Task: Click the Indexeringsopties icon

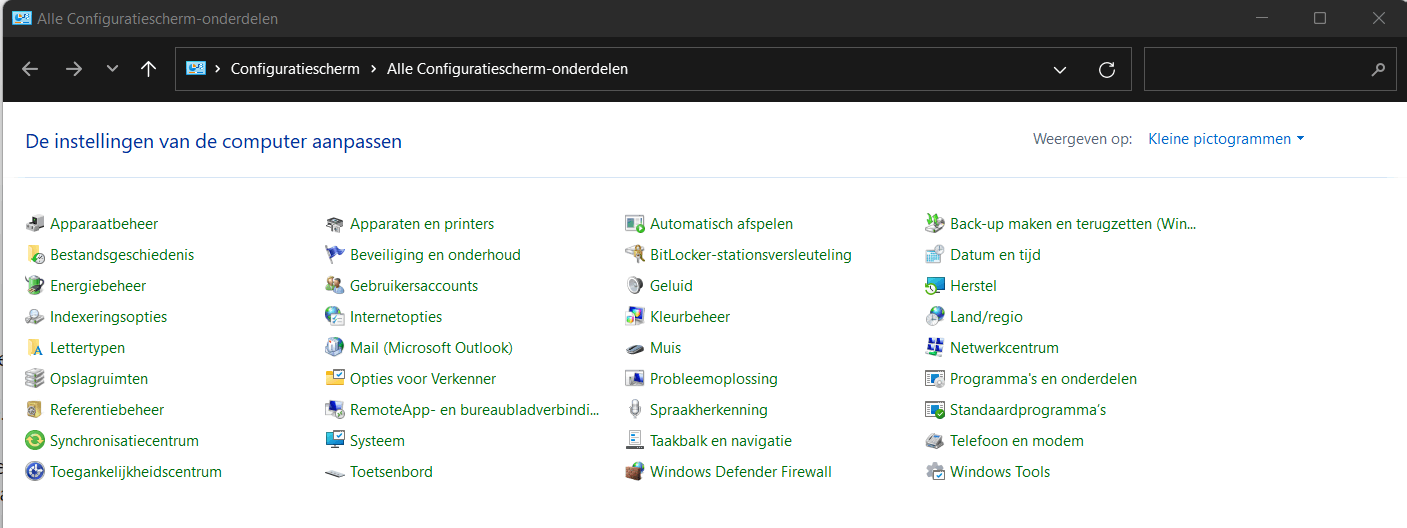Action: click(35, 317)
